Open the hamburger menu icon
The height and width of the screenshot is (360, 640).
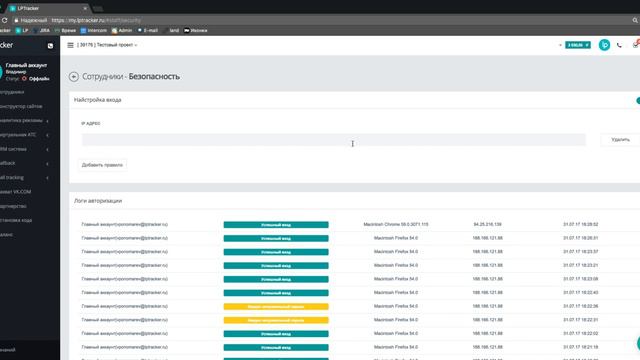coord(70,45)
